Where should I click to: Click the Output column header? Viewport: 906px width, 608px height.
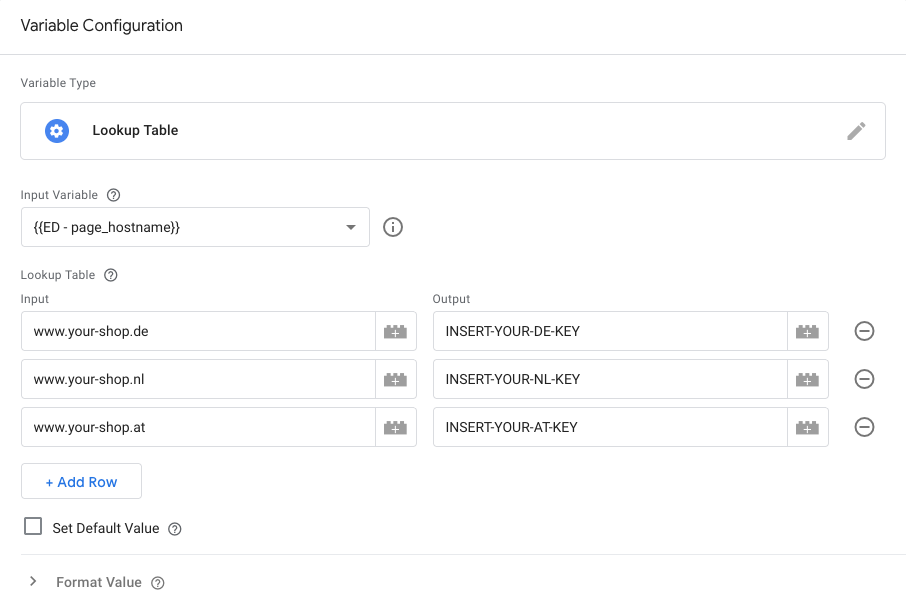click(451, 299)
